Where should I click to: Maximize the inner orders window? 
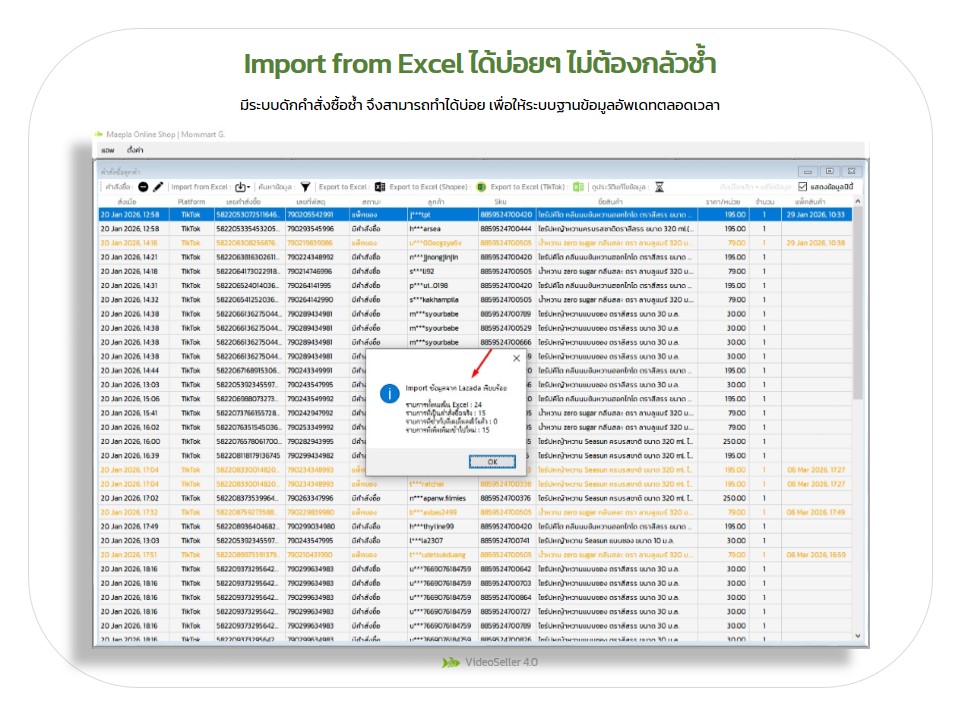coord(830,171)
